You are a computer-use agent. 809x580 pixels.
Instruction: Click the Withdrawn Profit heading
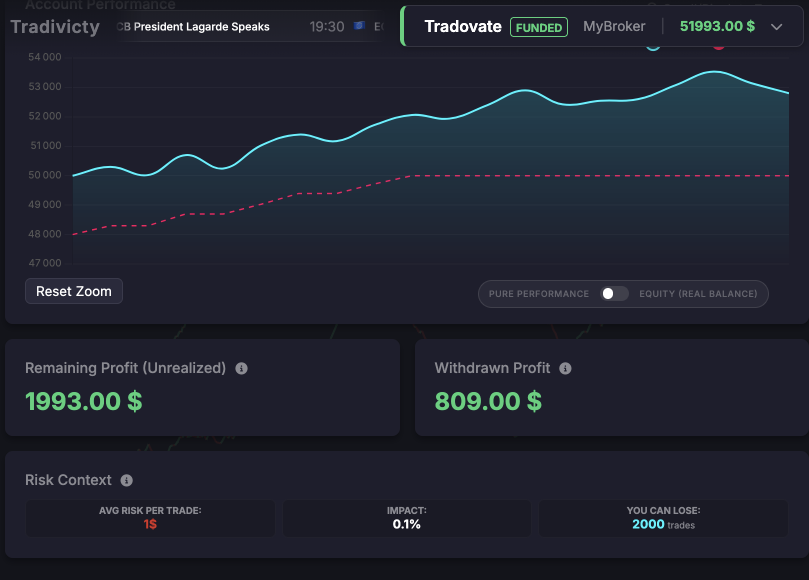tap(492, 368)
